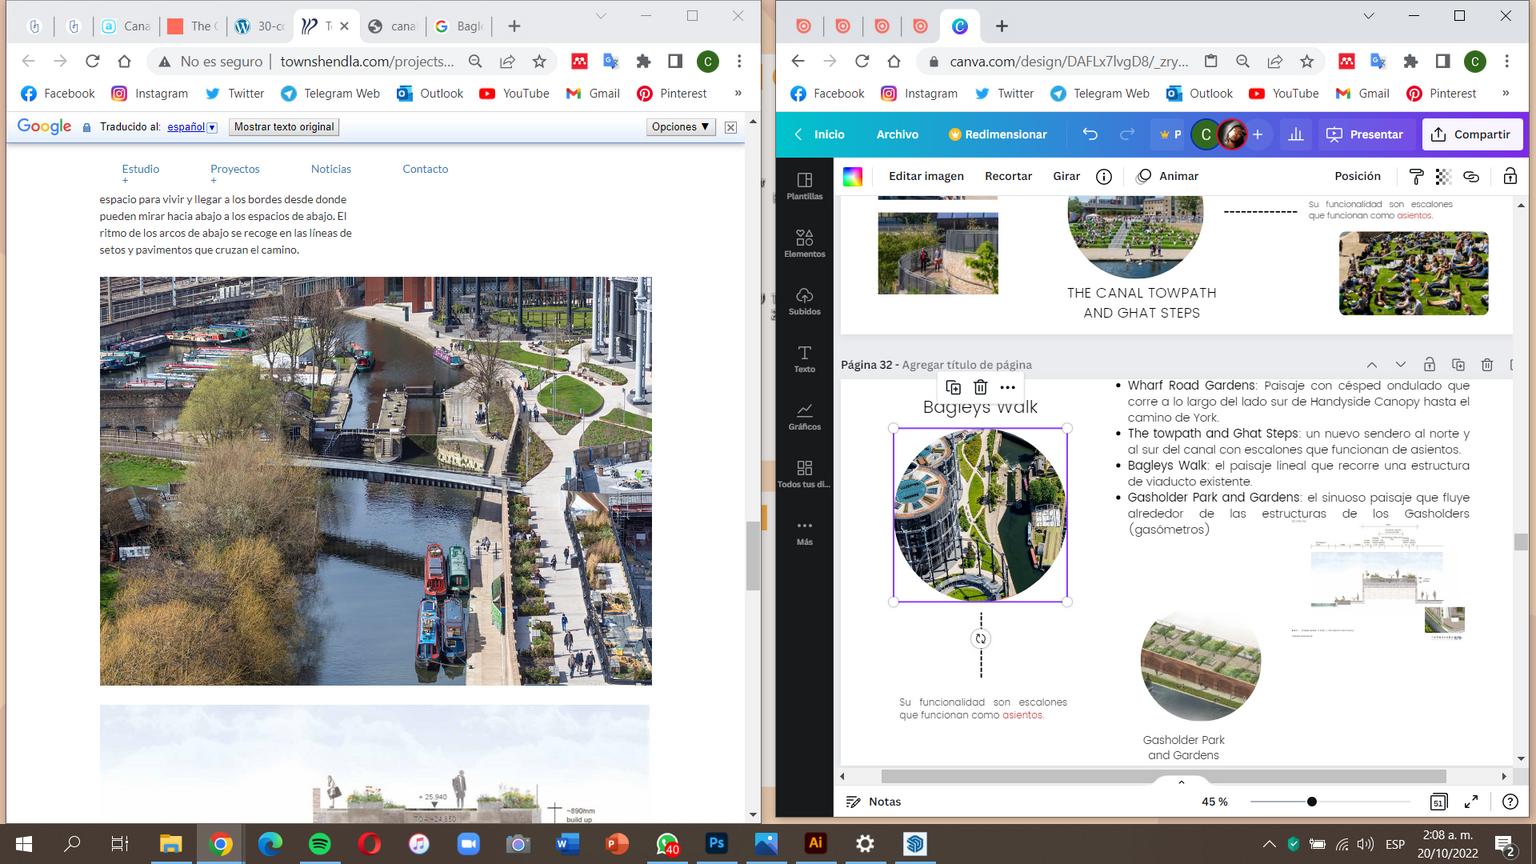Image resolution: width=1536 pixels, height=864 pixels.
Task: Enter fullscreen mode in Canva
Action: (1471, 802)
